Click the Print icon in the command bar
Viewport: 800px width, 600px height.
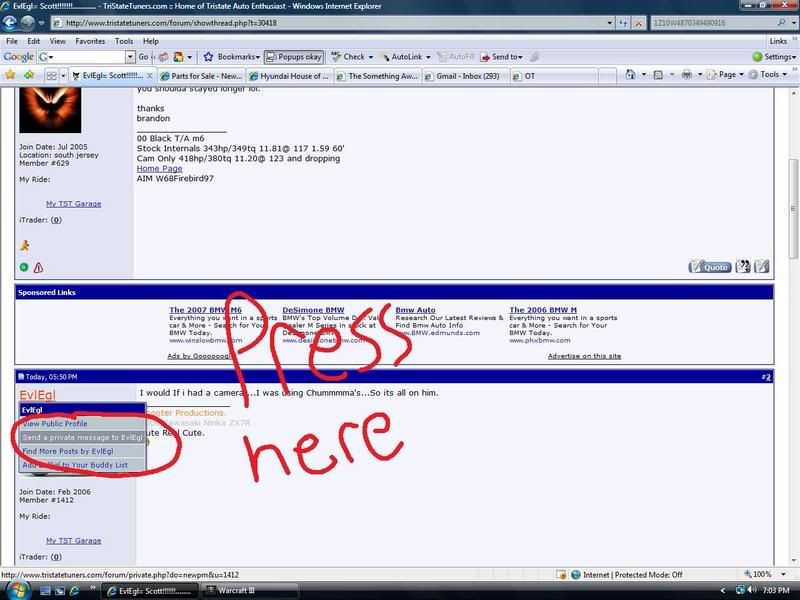click(687, 74)
